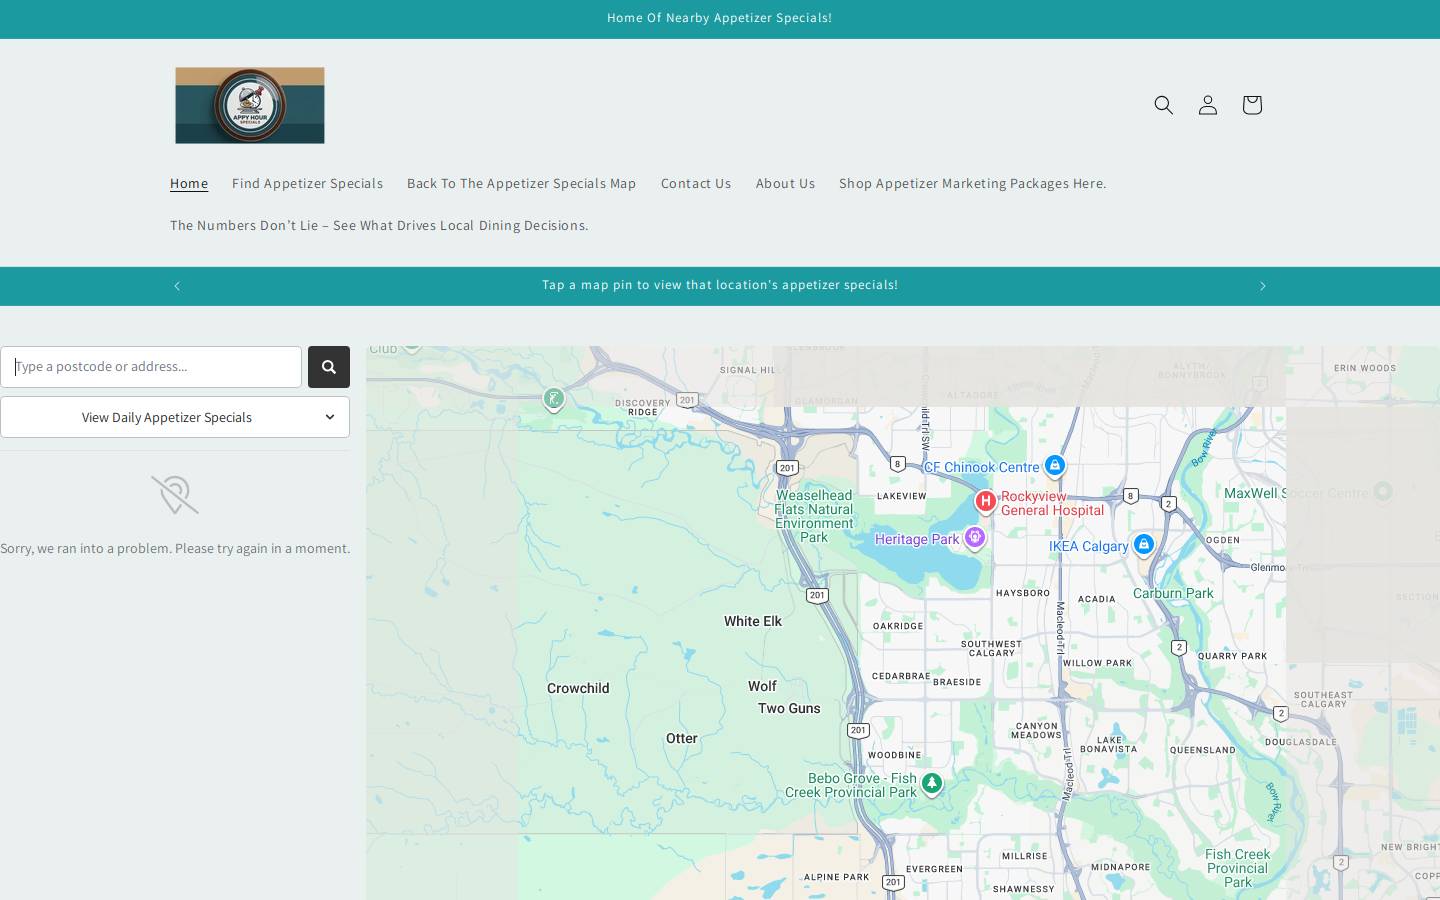Click the golf course pin near Discovery Ridge
Screen dimensions: 1440x900
coord(554,400)
